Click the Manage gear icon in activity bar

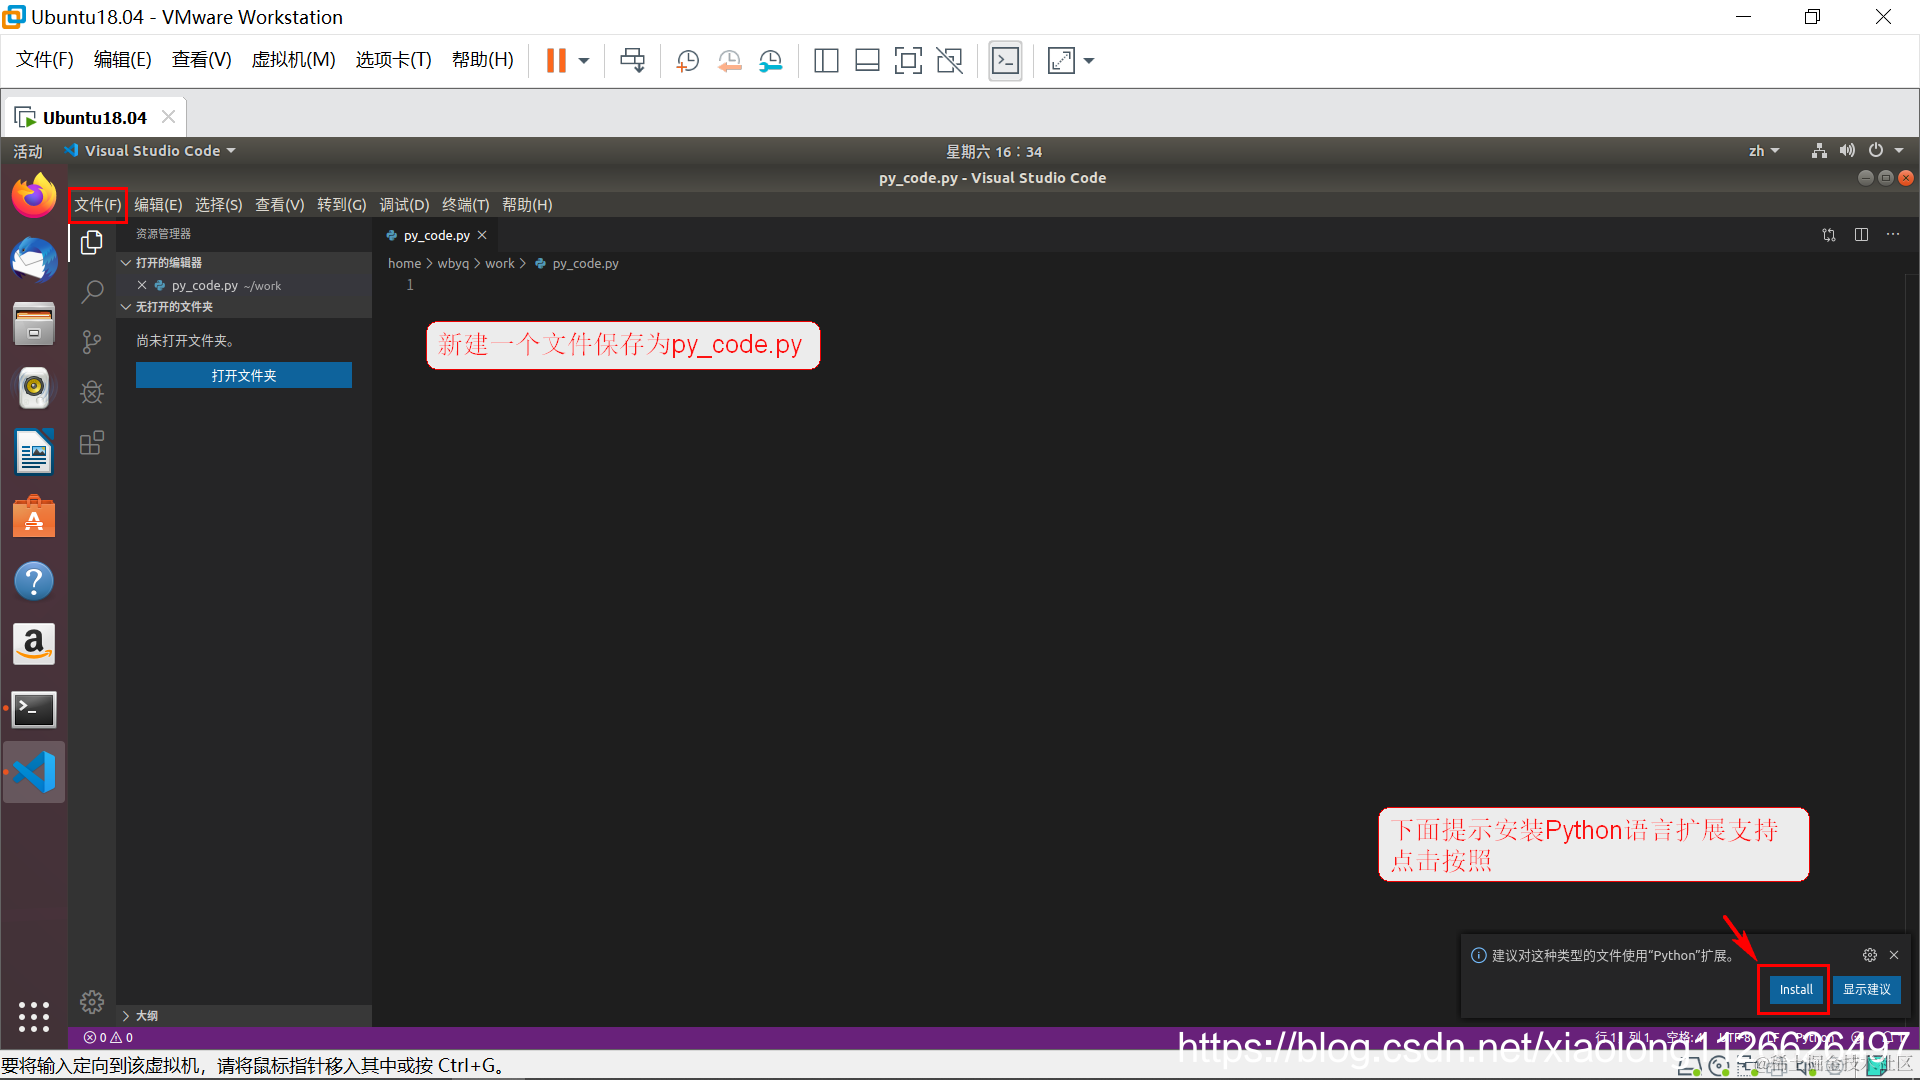(92, 1001)
